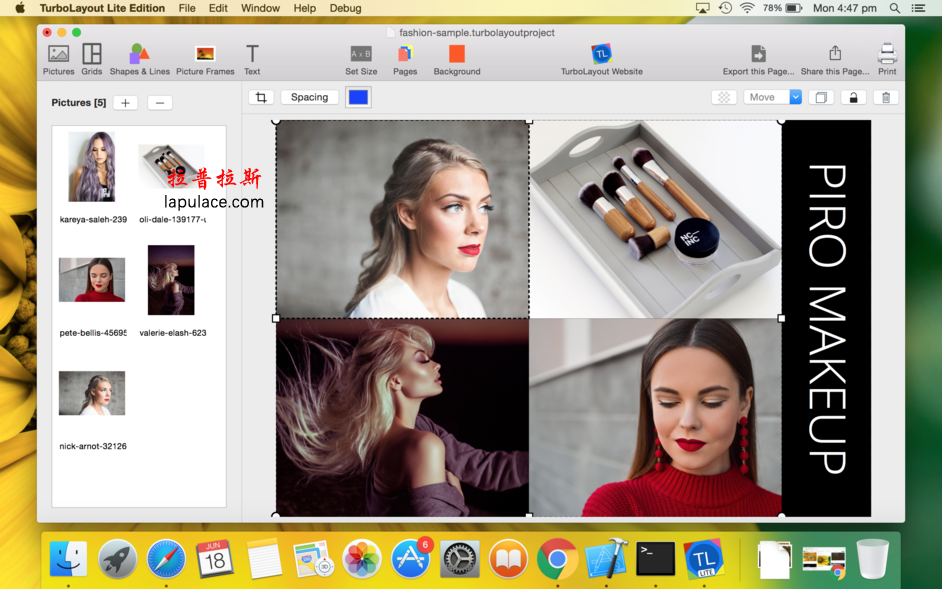Select valerie-elash-623 thumbnail
942x589 pixels.
(171, 279)
